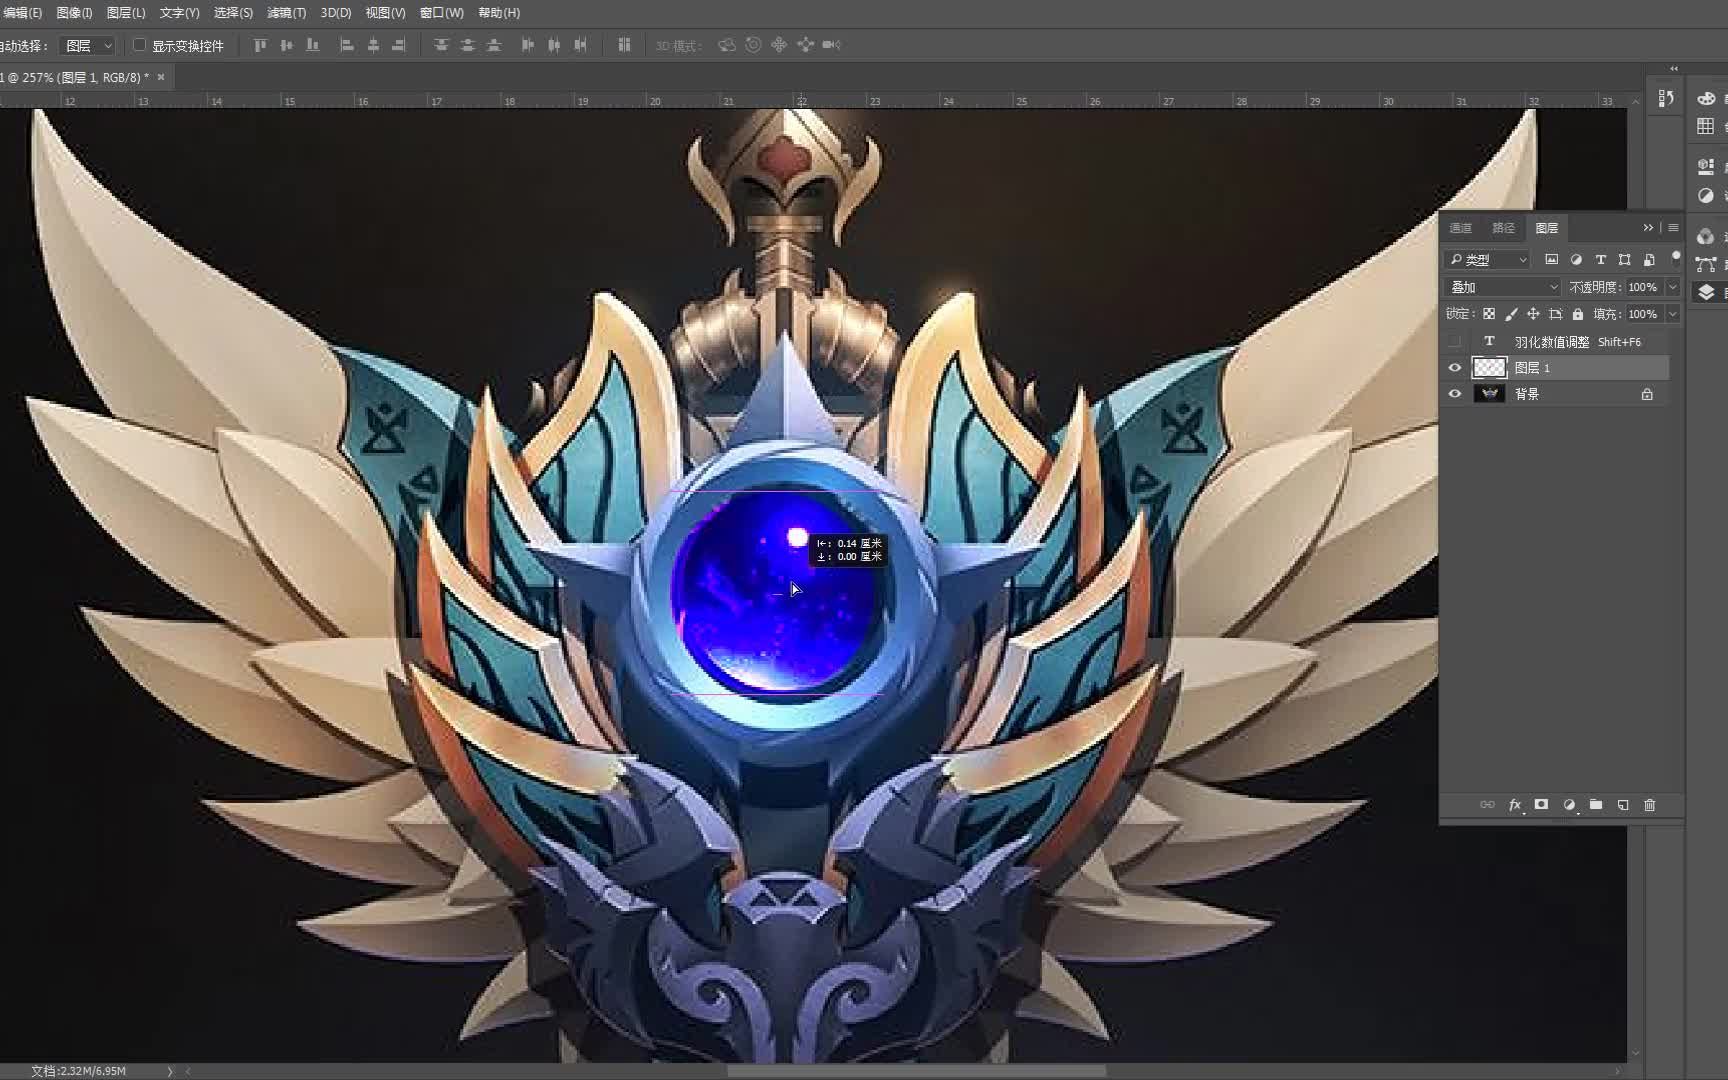Toggle lock image pixels brush icon

point(1511,314)
